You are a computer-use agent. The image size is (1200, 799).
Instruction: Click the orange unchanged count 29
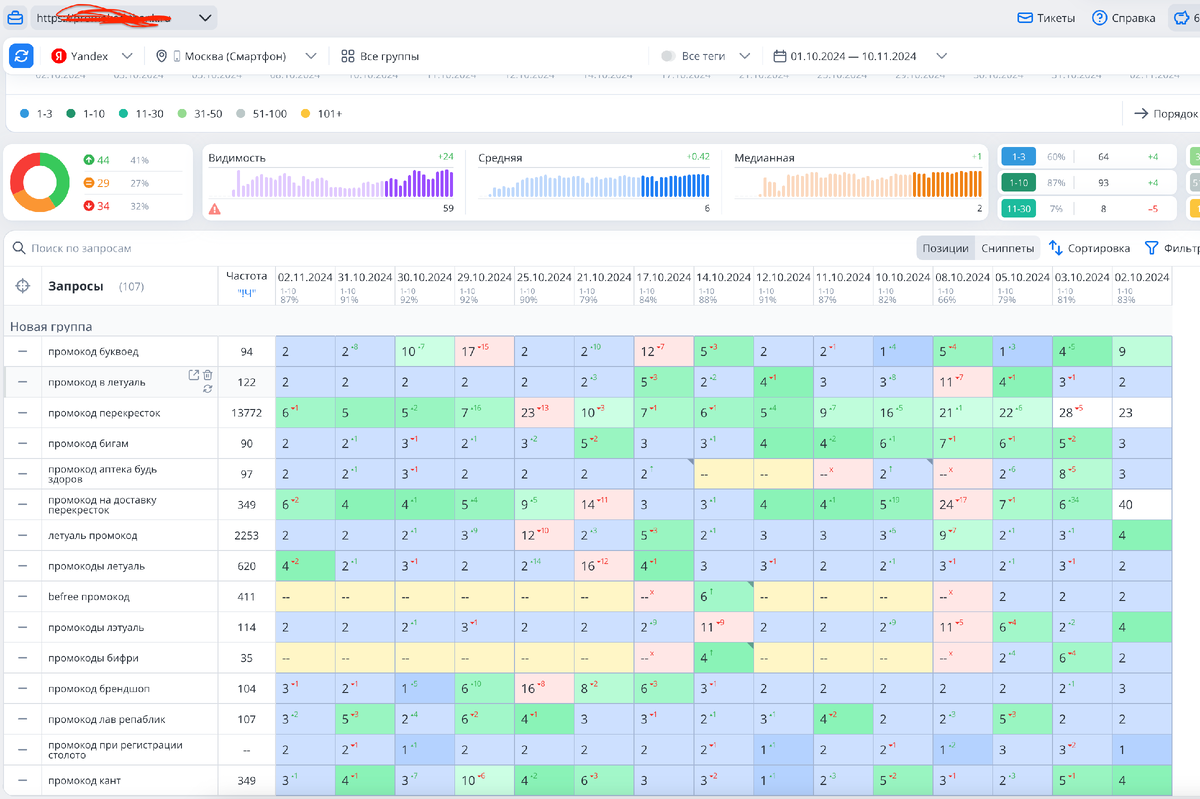pyautogui.click(x=97, y=183)
